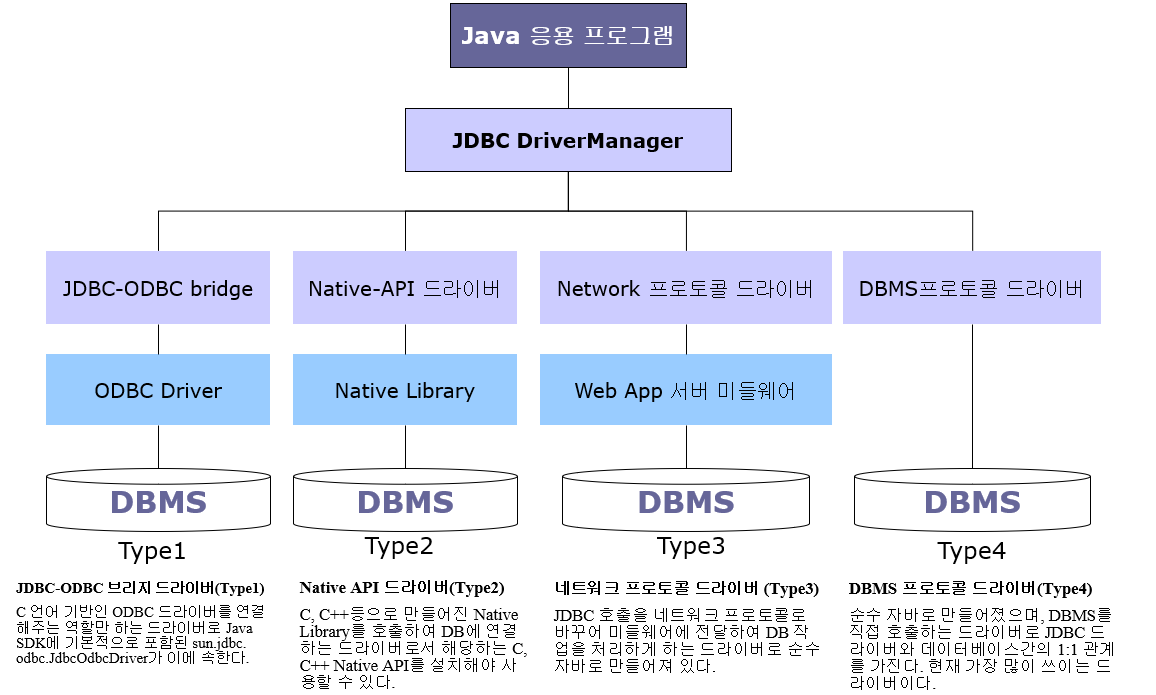Select the DBMS cylinder under Type2
This screenshot has width=1156, height=695.
(x=404, y=500)
